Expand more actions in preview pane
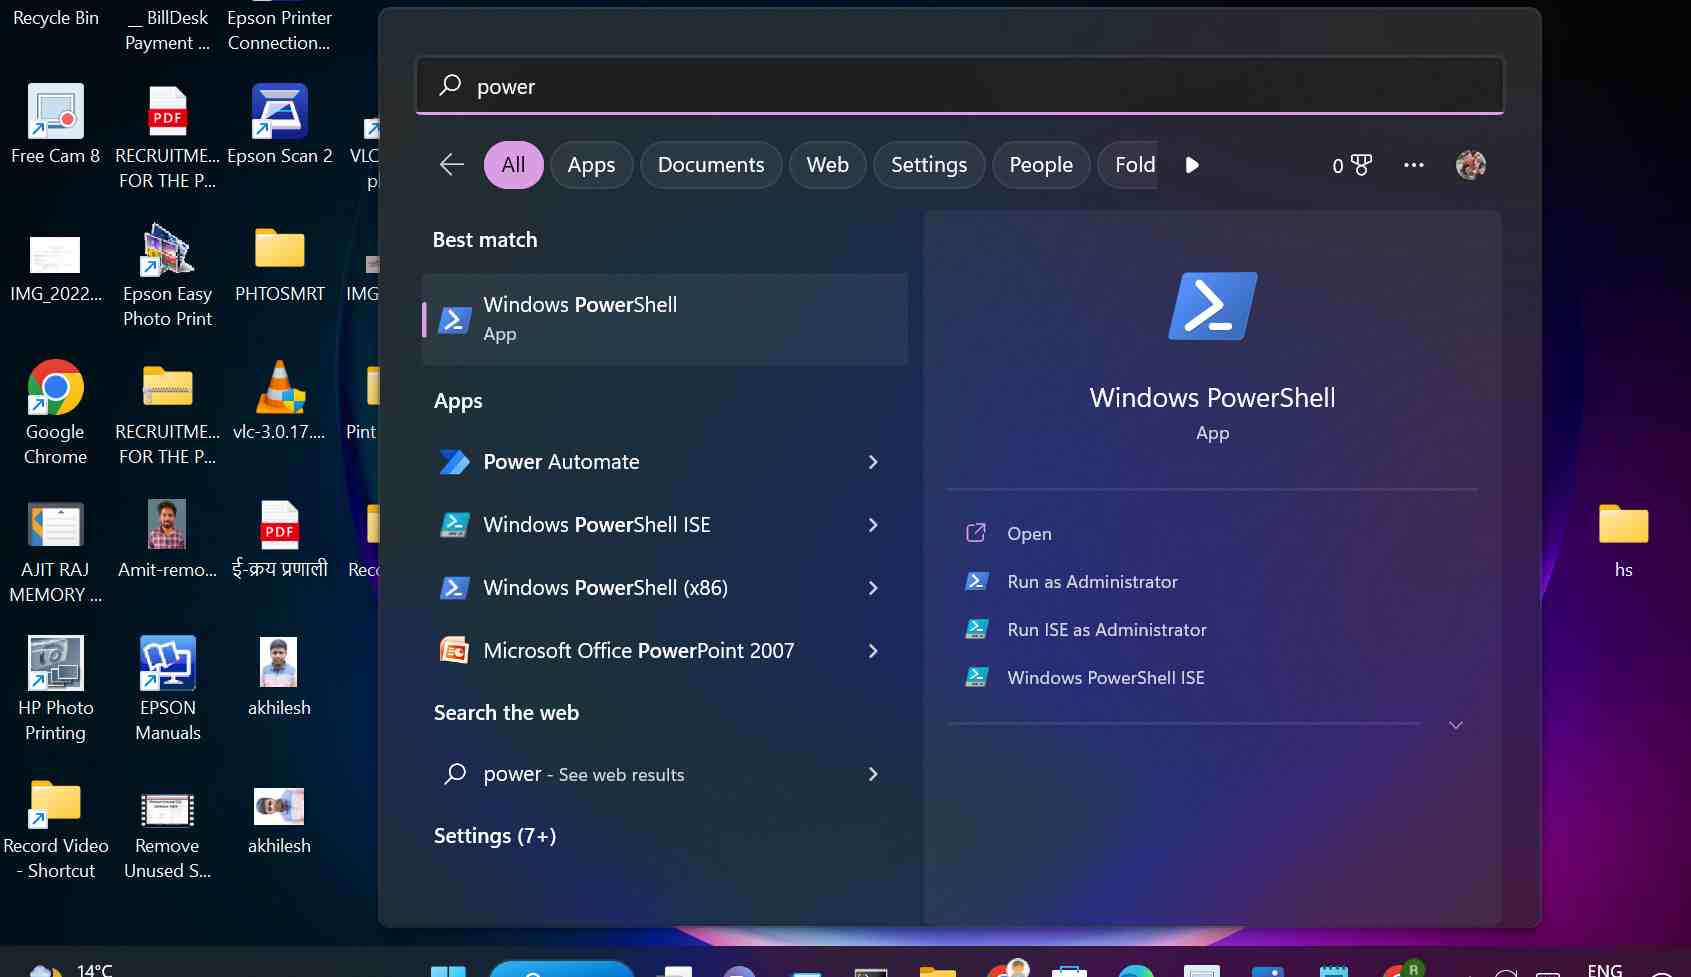The image size is (1691, 977). coord(1456,725)
